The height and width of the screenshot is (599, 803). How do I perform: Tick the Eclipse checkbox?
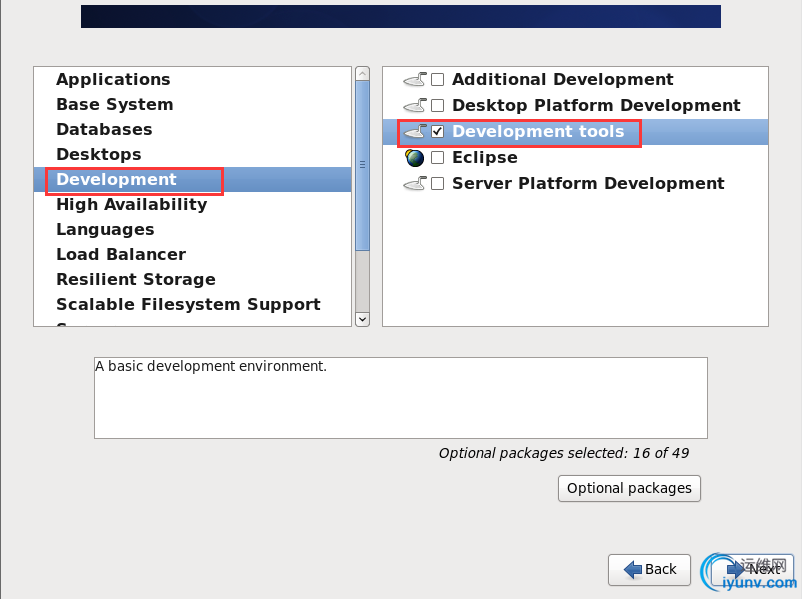437,158
